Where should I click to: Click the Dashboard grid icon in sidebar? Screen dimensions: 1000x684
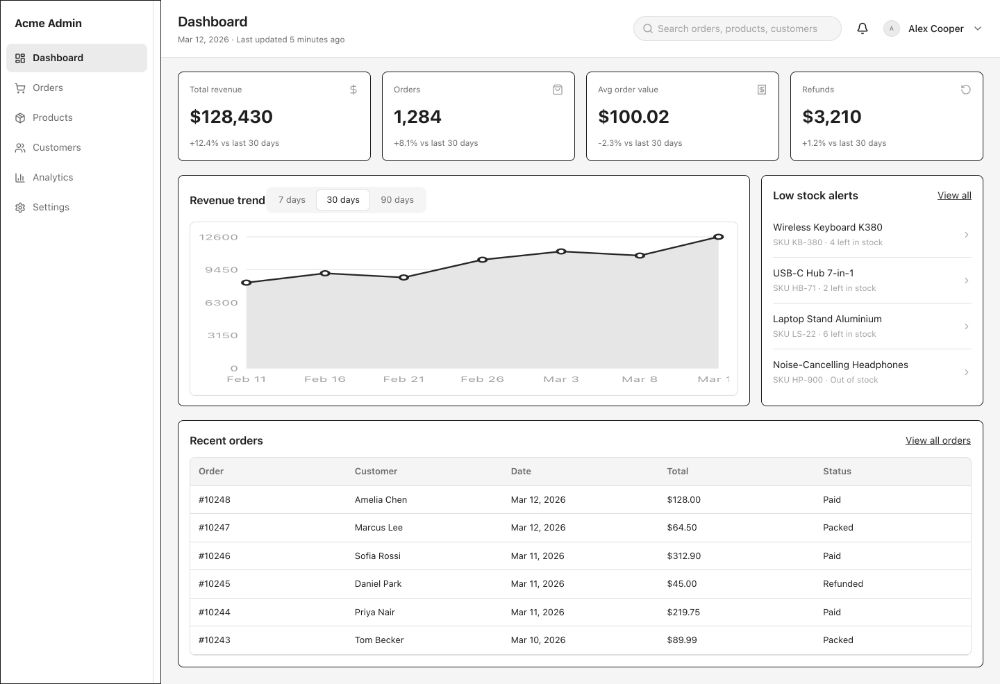(x=20, y=58)
